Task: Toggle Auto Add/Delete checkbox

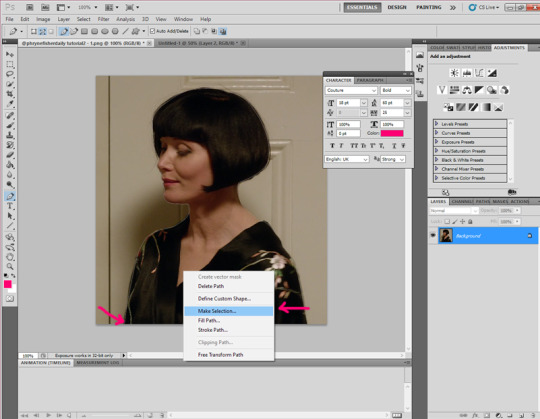Action: click(153, 31)
